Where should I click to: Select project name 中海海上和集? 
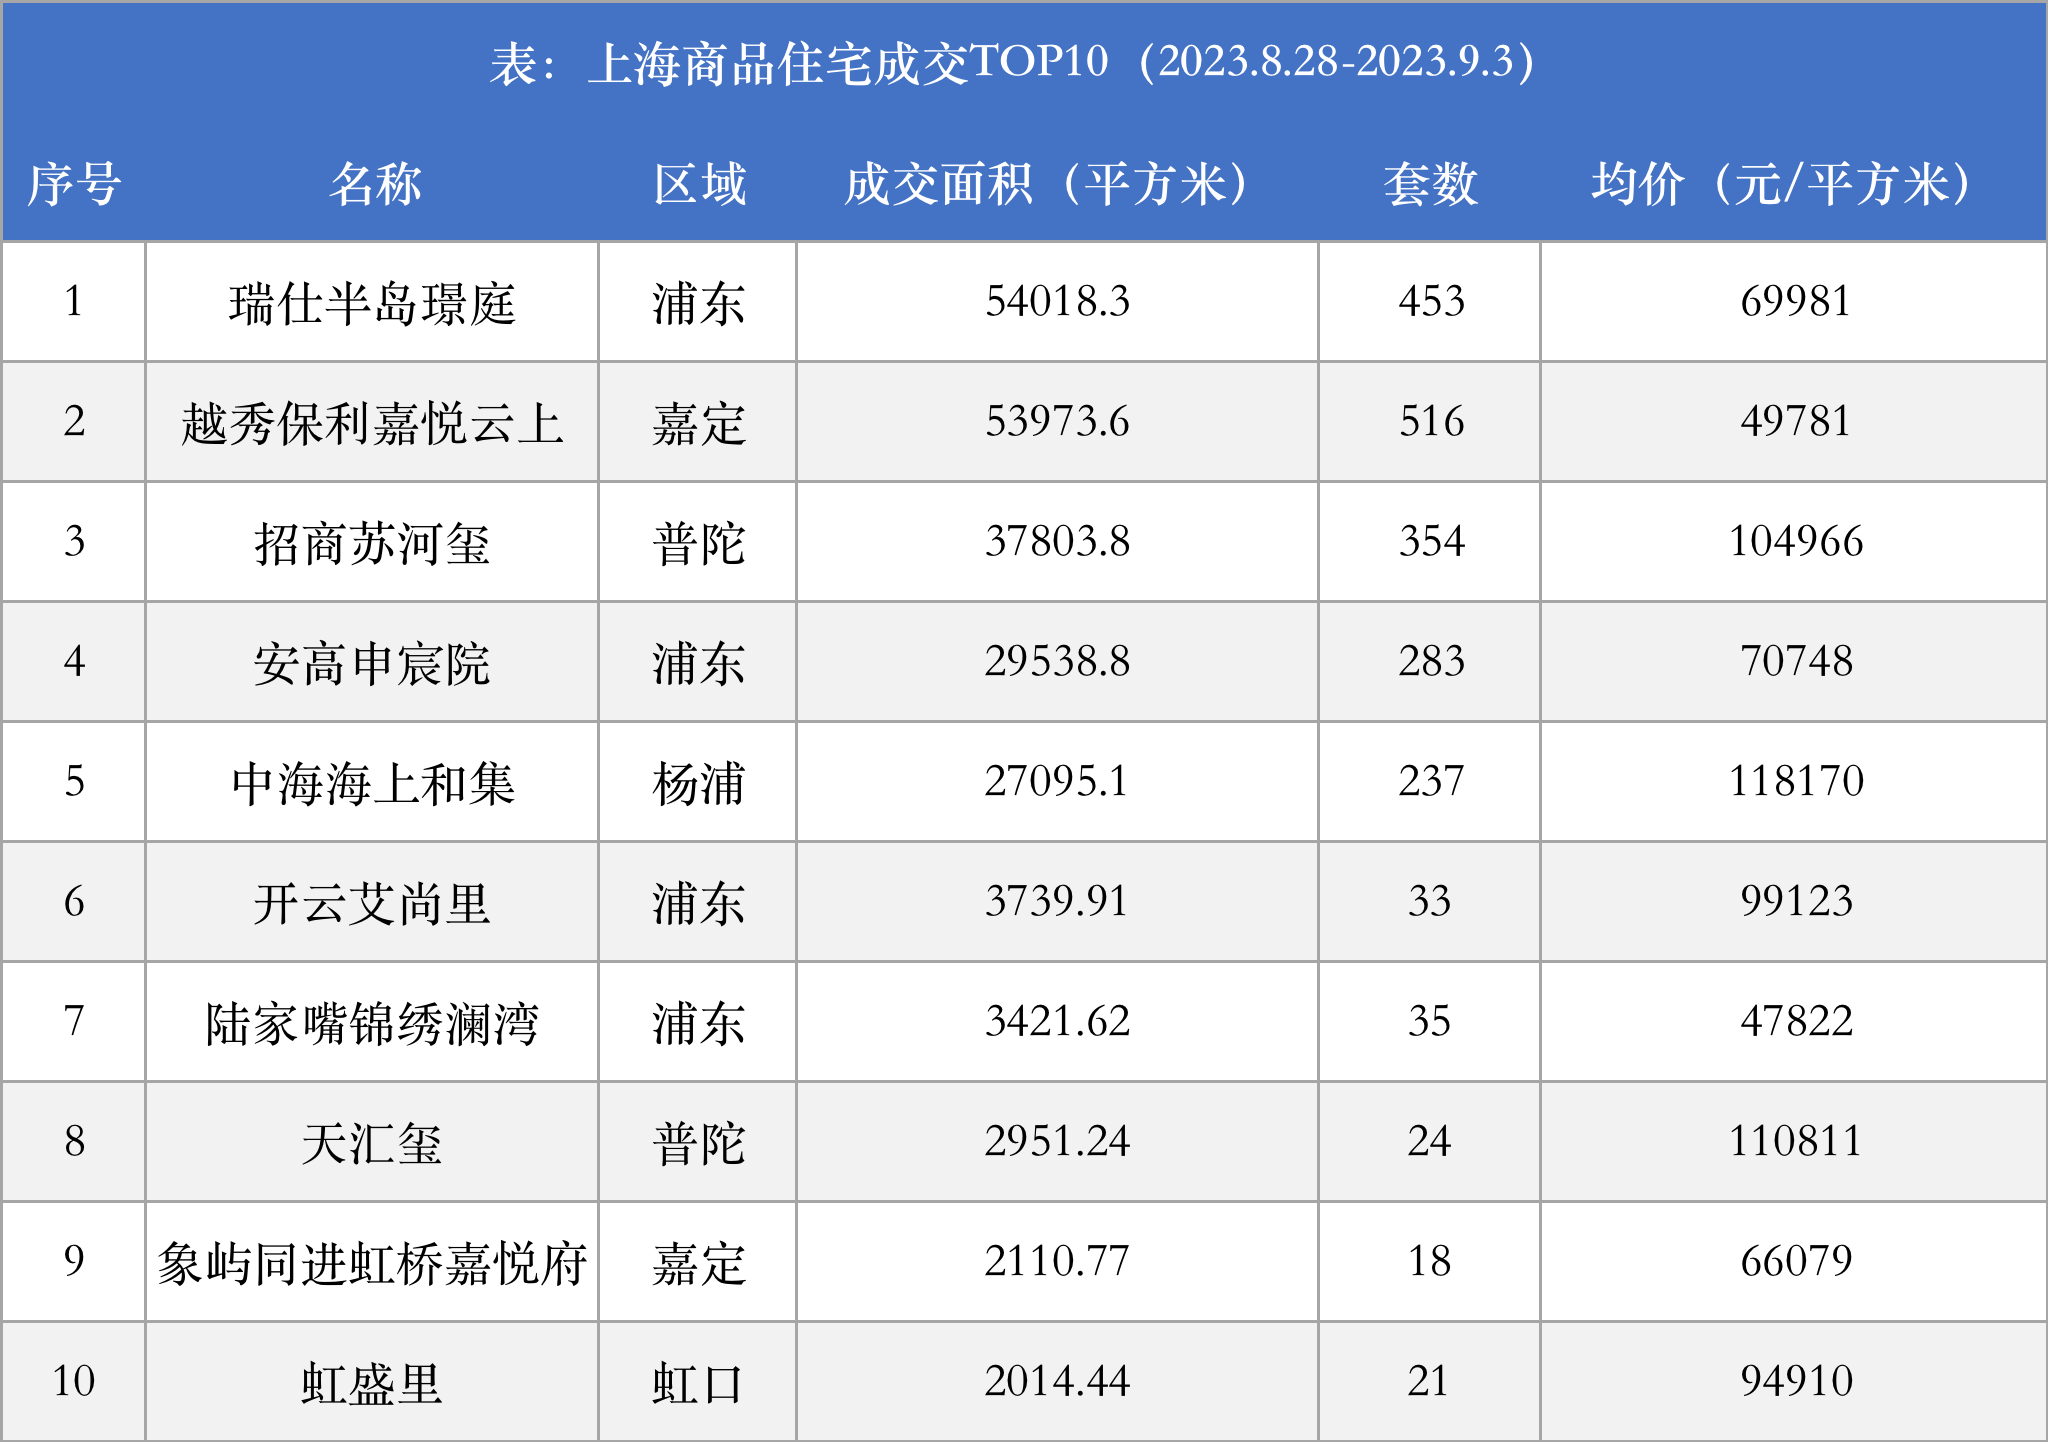click(372, 783)
